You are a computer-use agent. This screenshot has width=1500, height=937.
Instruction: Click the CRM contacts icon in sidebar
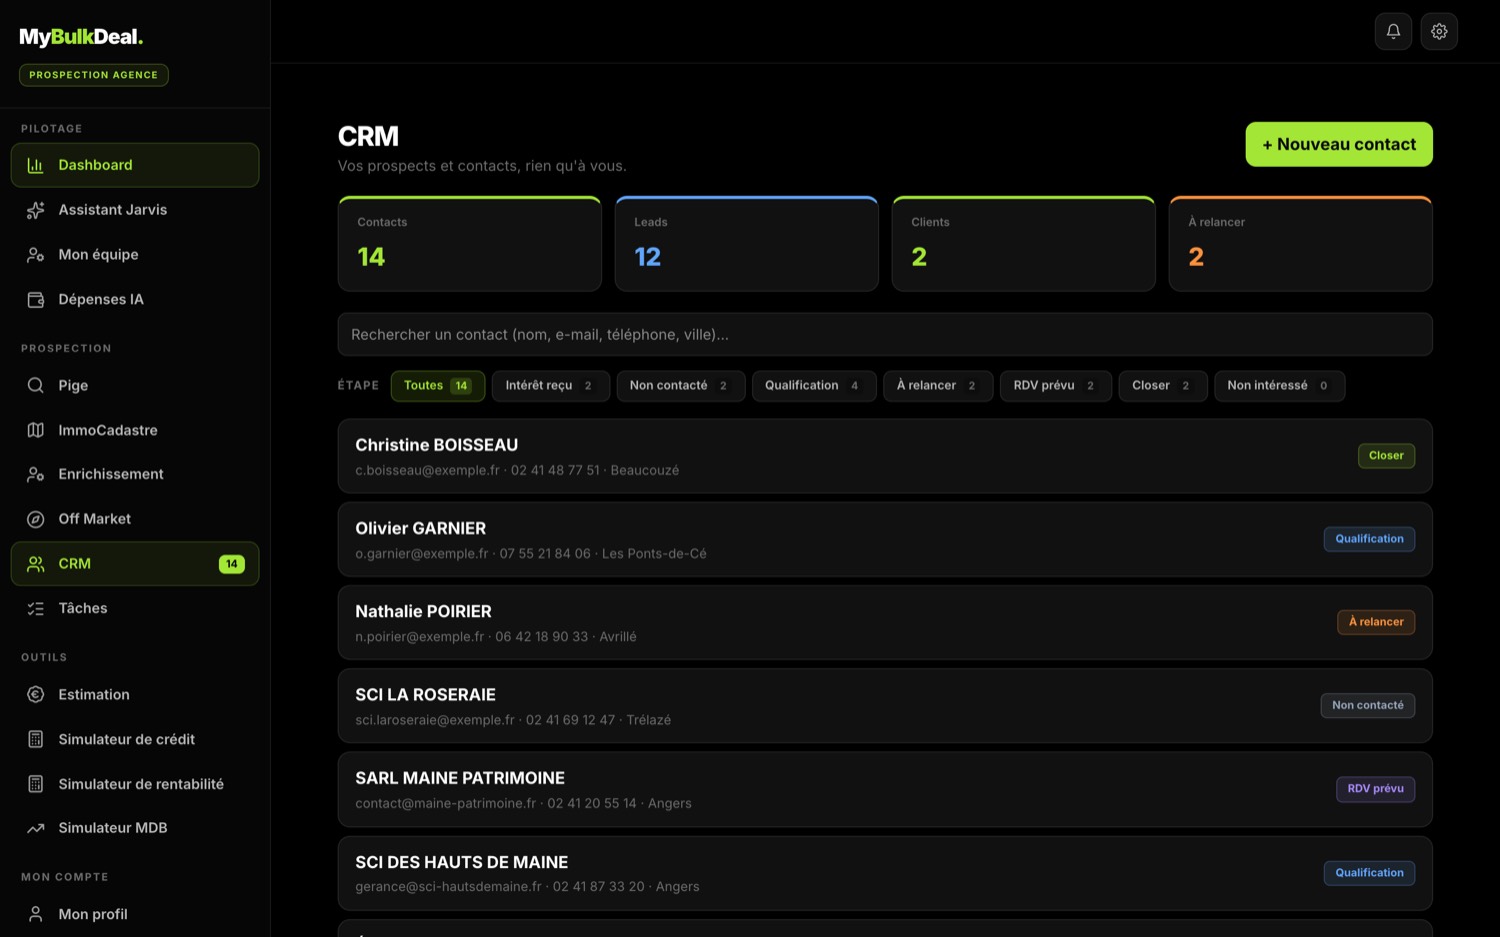point(36,564)
